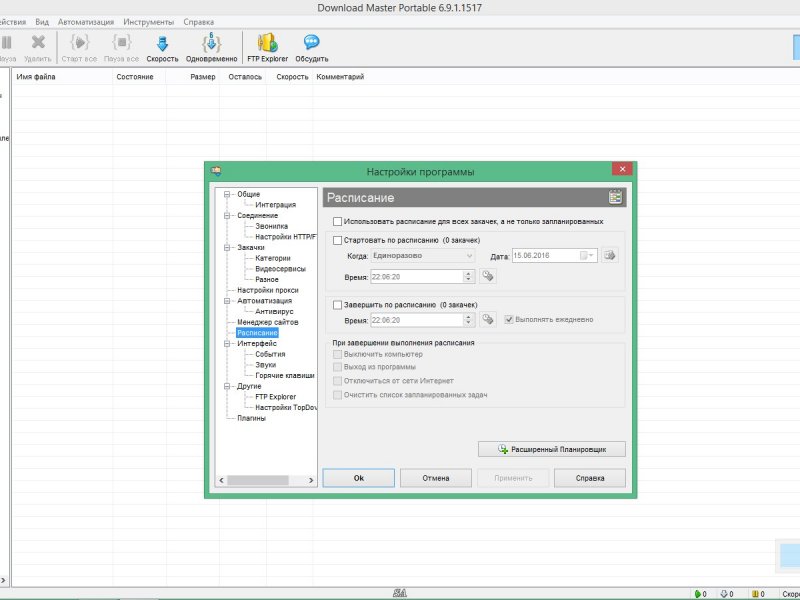Open the Автоматизация menu
The image size is (800, 600).
86,22
